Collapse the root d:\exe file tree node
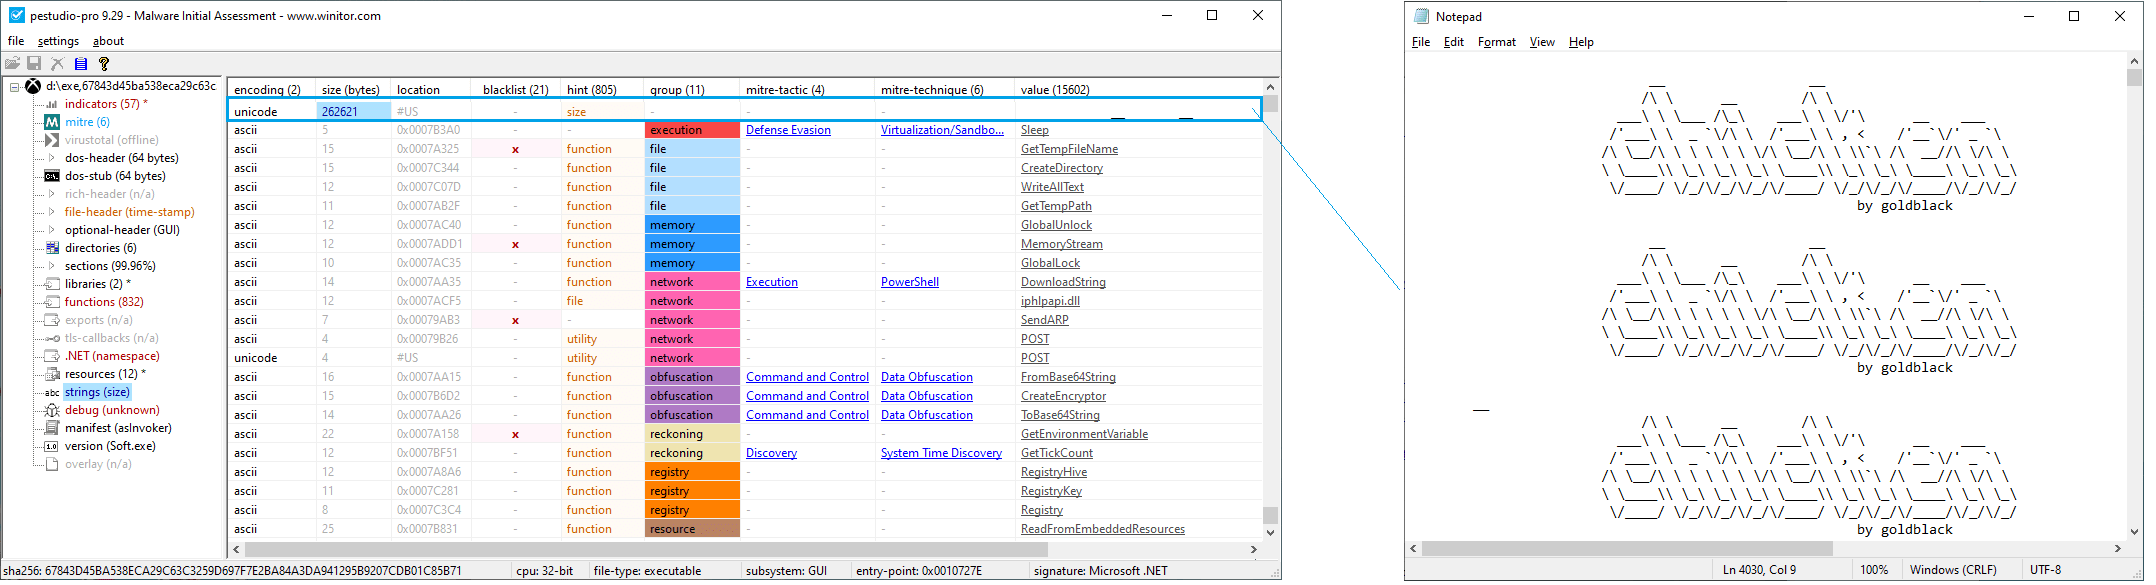This screenshot has height=585, width=2156. point(15,87)
